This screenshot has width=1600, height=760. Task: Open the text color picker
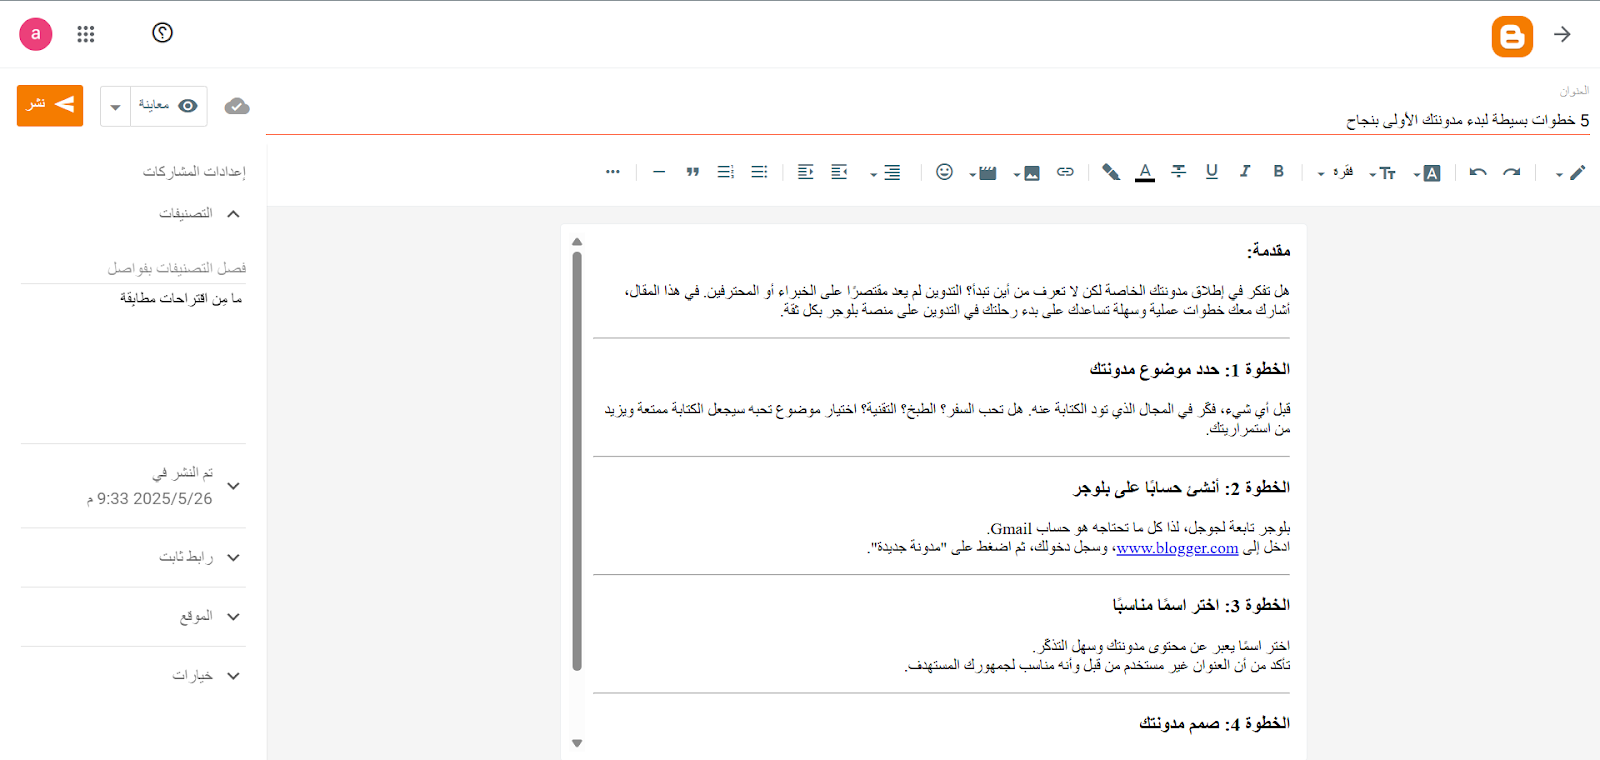pyautogui.click(x=1145, y=172)
